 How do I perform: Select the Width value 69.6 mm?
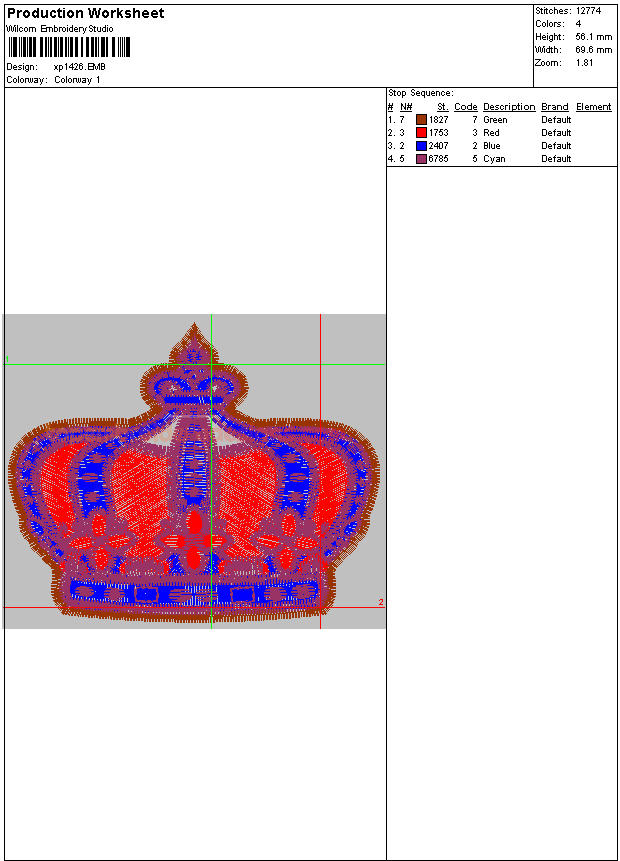tap(594, 50)
